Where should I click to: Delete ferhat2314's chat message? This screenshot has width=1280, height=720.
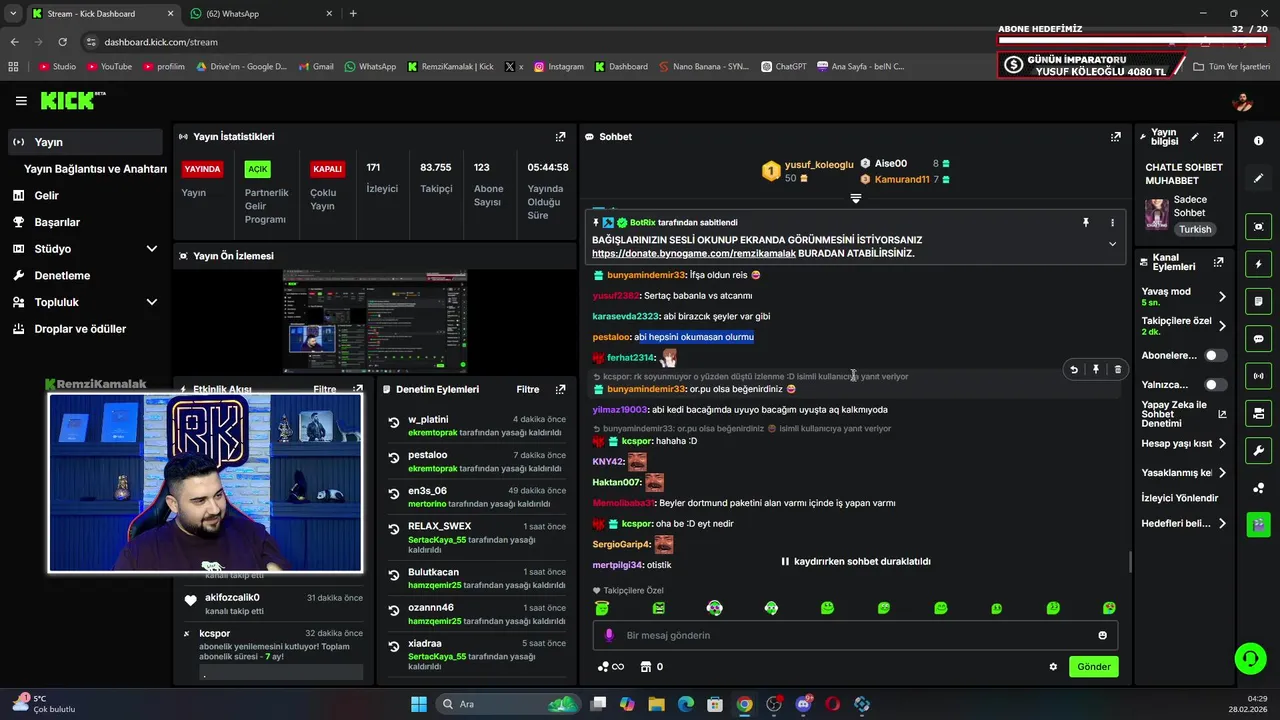click(x=1118, y=370)
